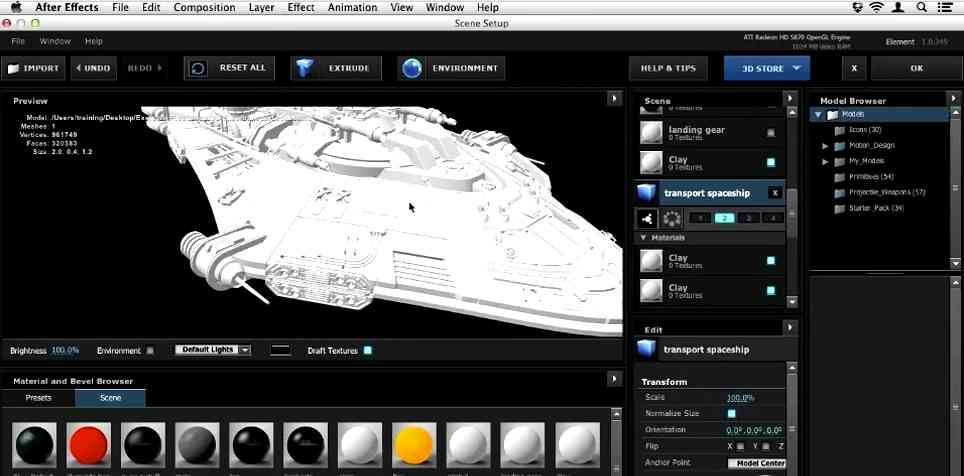Toggle the Normalize Size checkbox
Viewport: 964px width, 476px height.
(x=731, y=413)
